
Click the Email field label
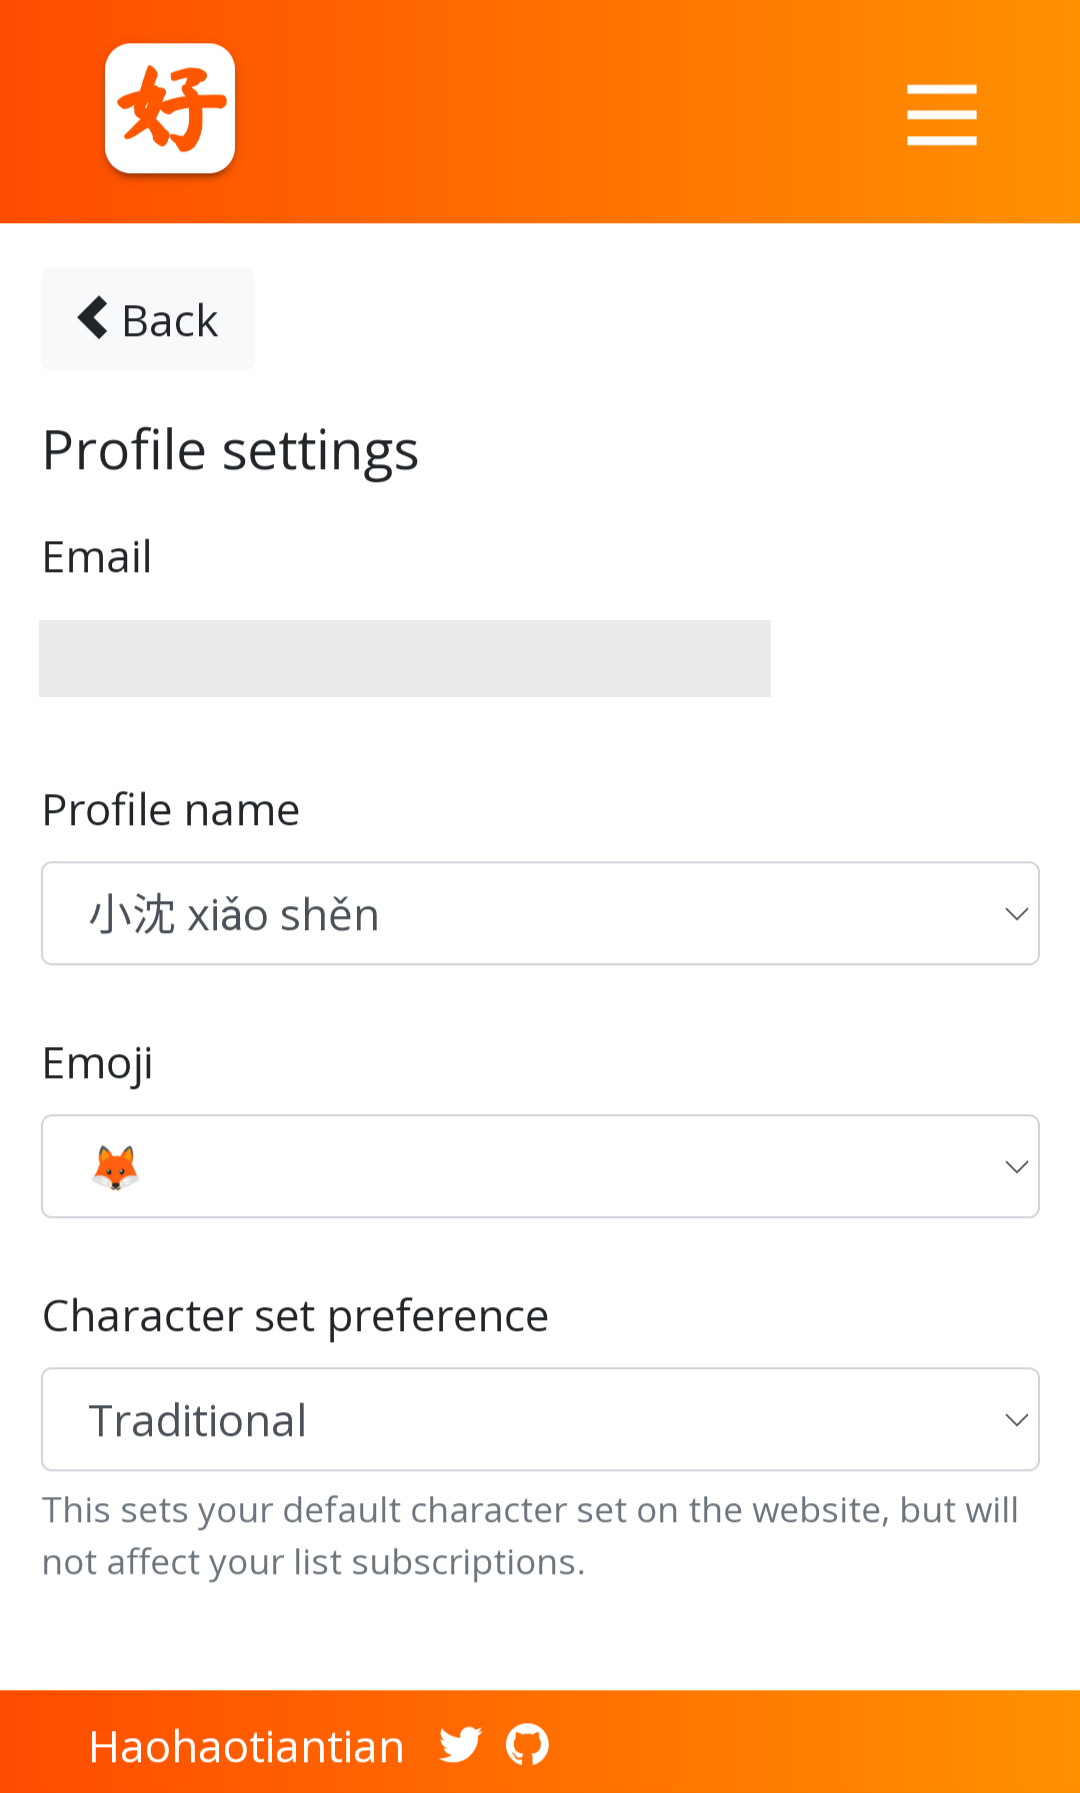97,557
